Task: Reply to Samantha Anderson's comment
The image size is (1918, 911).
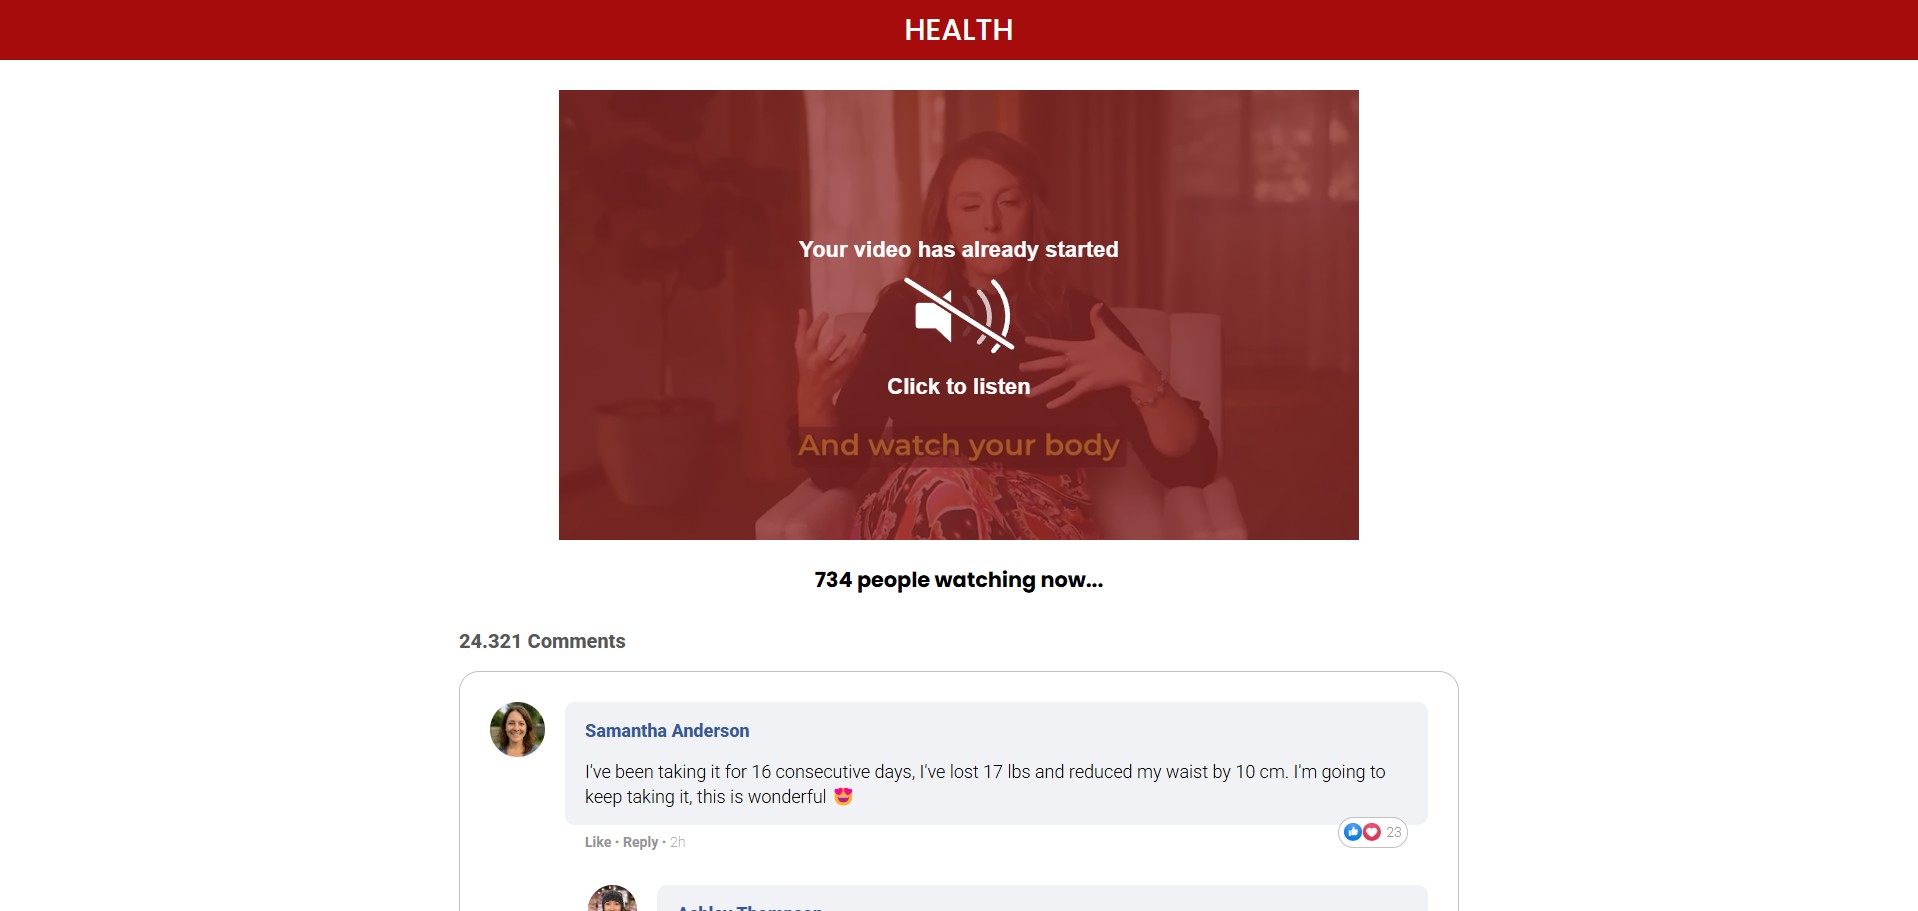Action: pyautogui.click(x=640, y=842)
